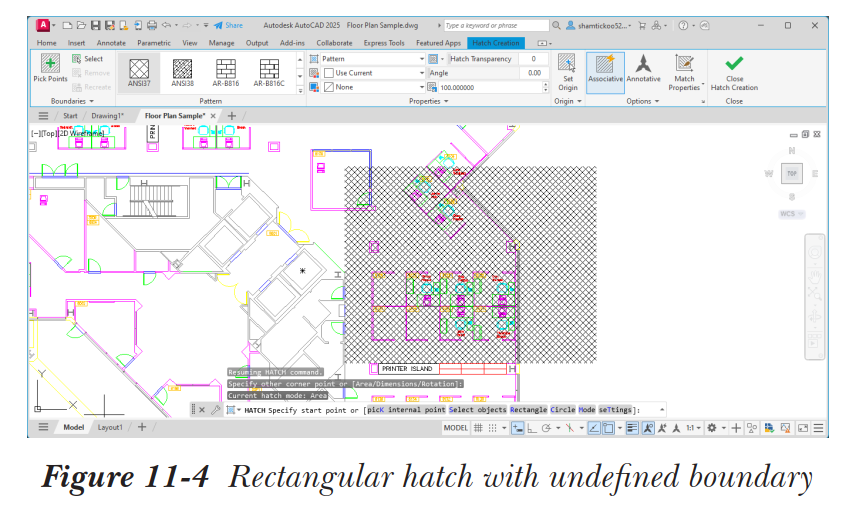Open the Parametric ribbon tab
846x509 pixels.
154,43
